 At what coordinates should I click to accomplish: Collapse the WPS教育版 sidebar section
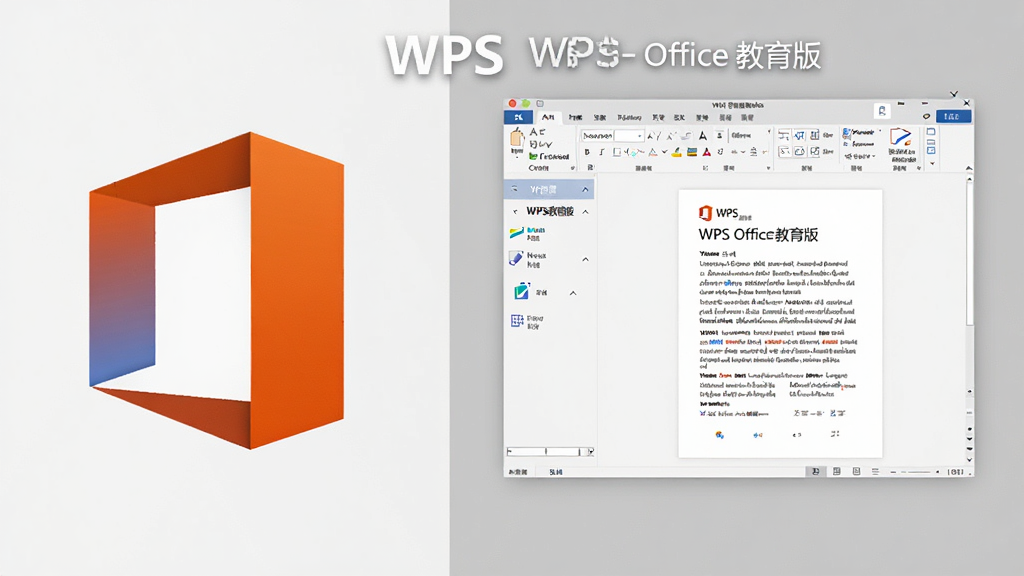585,212
